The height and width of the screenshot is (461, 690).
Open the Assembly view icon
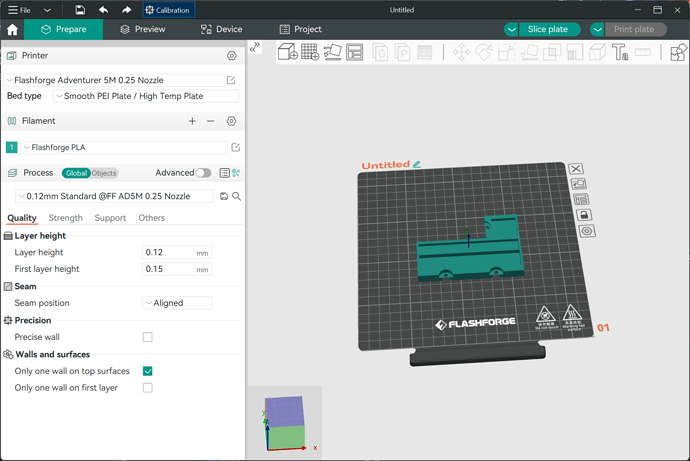(678, 52)
